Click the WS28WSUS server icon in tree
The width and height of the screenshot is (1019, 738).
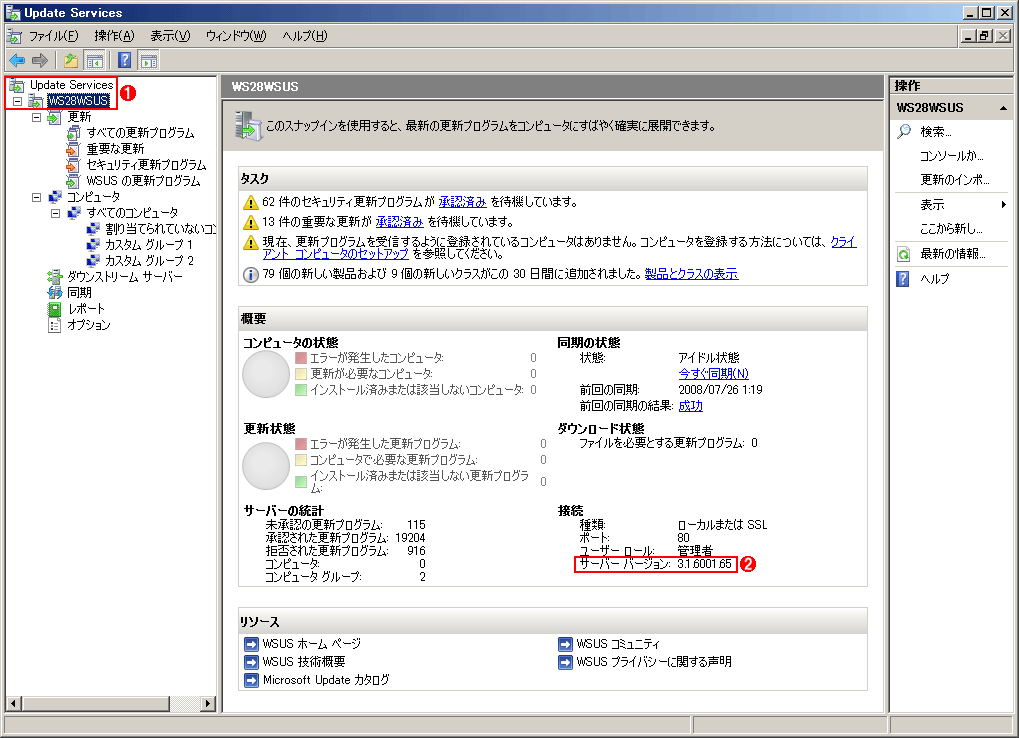36,101
